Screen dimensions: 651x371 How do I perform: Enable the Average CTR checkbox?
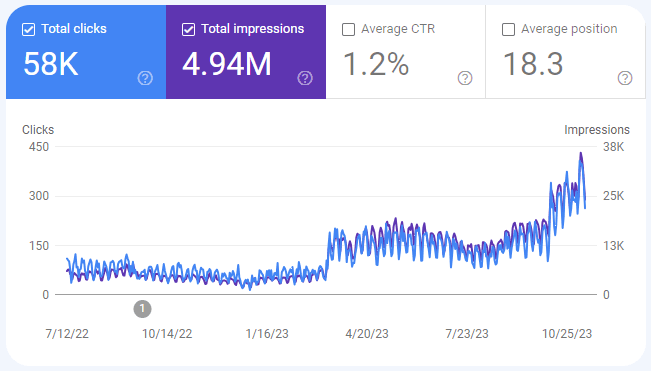pos(348,29)
